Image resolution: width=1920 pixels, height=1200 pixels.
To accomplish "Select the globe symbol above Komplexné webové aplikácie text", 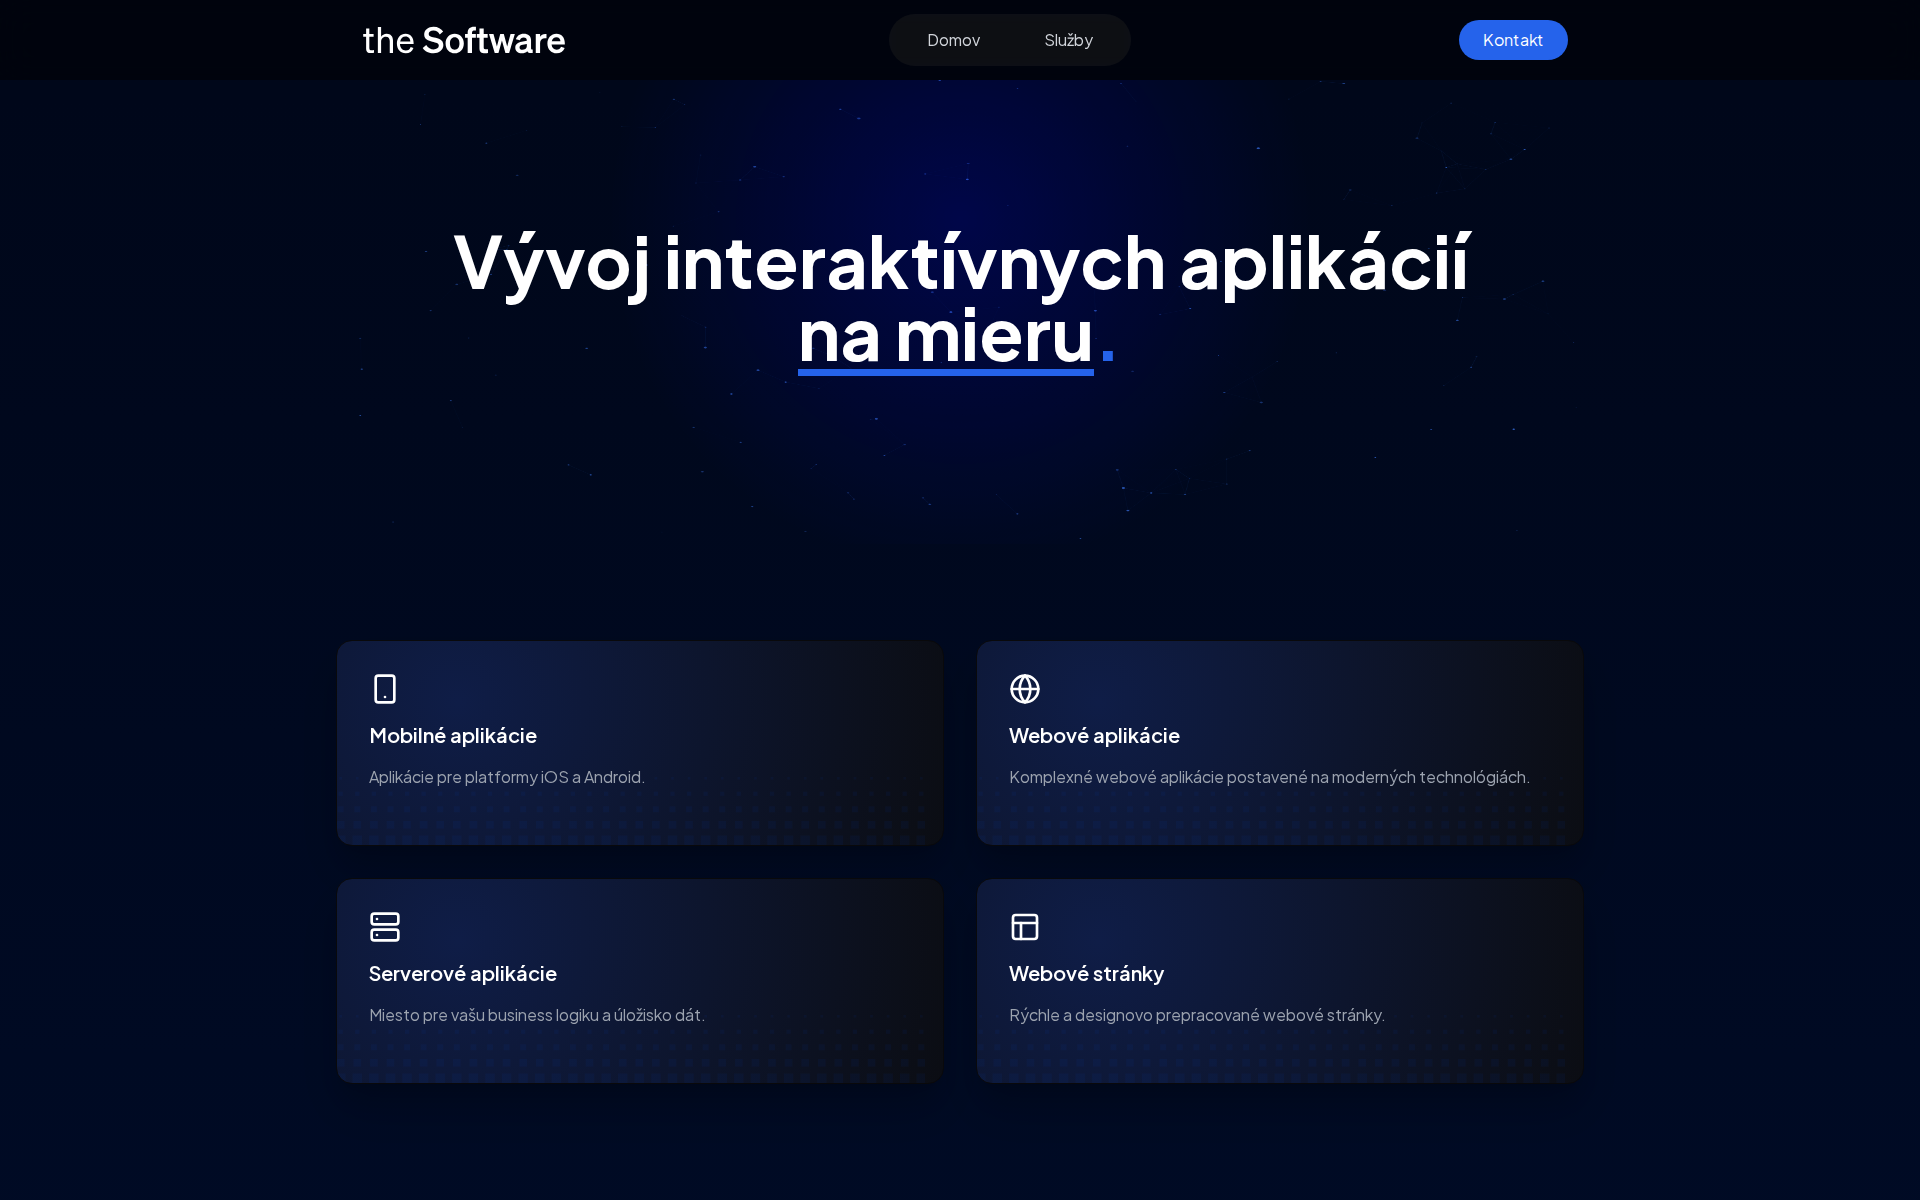I will (1025, 688).
